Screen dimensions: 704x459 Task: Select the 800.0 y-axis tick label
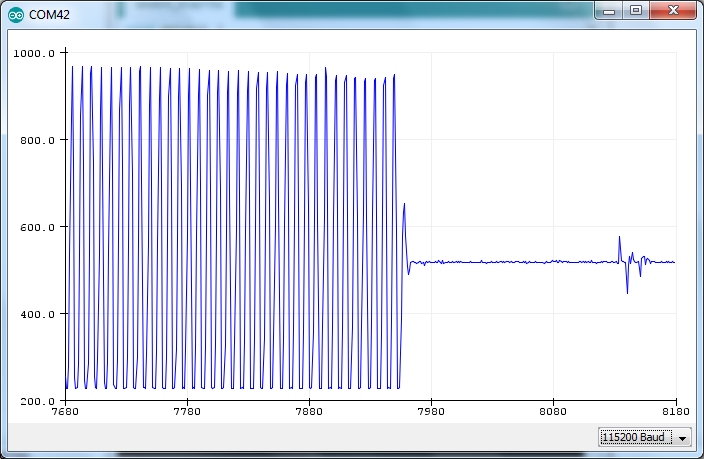[41, 140]
